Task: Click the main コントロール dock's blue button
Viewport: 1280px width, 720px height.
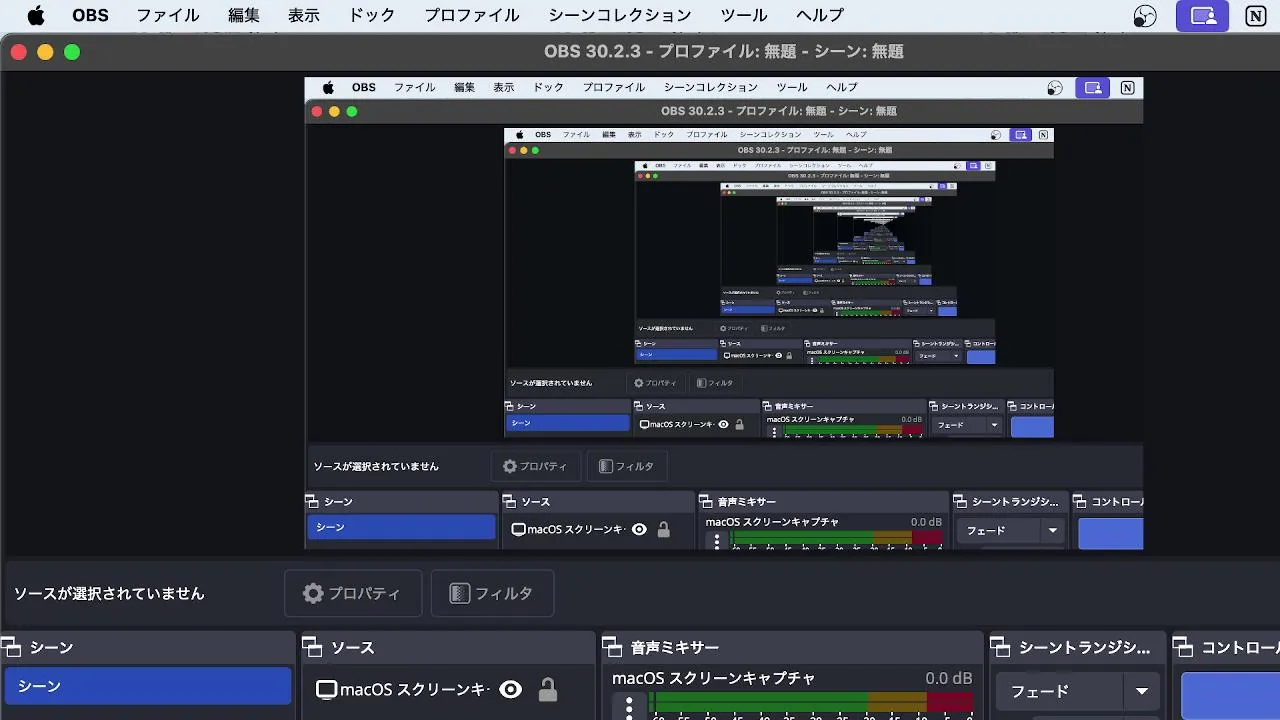Action: tap(1231, 696)
